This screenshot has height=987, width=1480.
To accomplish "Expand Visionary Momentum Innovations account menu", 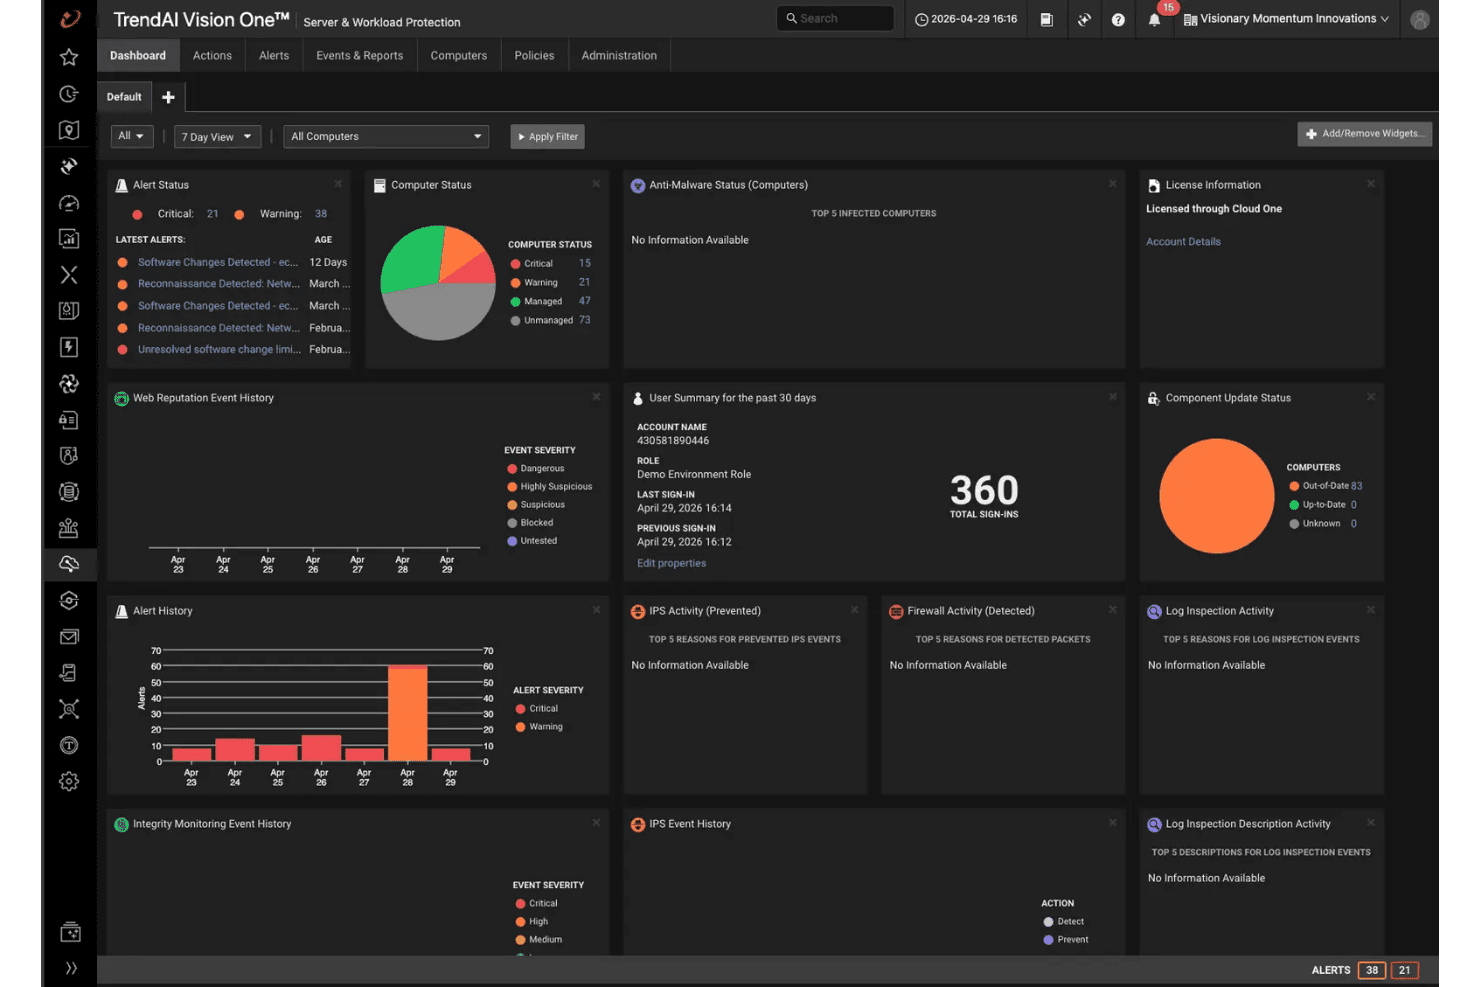I will (1286, 19).
